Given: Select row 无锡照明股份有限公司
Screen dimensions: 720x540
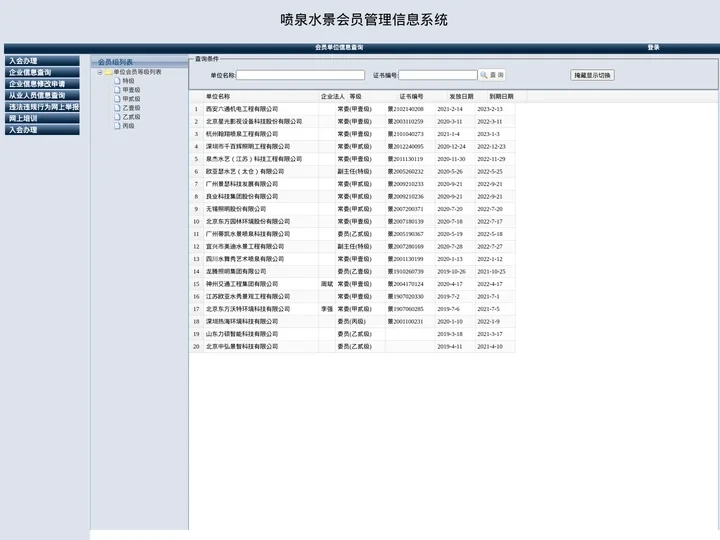Looking at the screenshot, I should pos(352,209).
